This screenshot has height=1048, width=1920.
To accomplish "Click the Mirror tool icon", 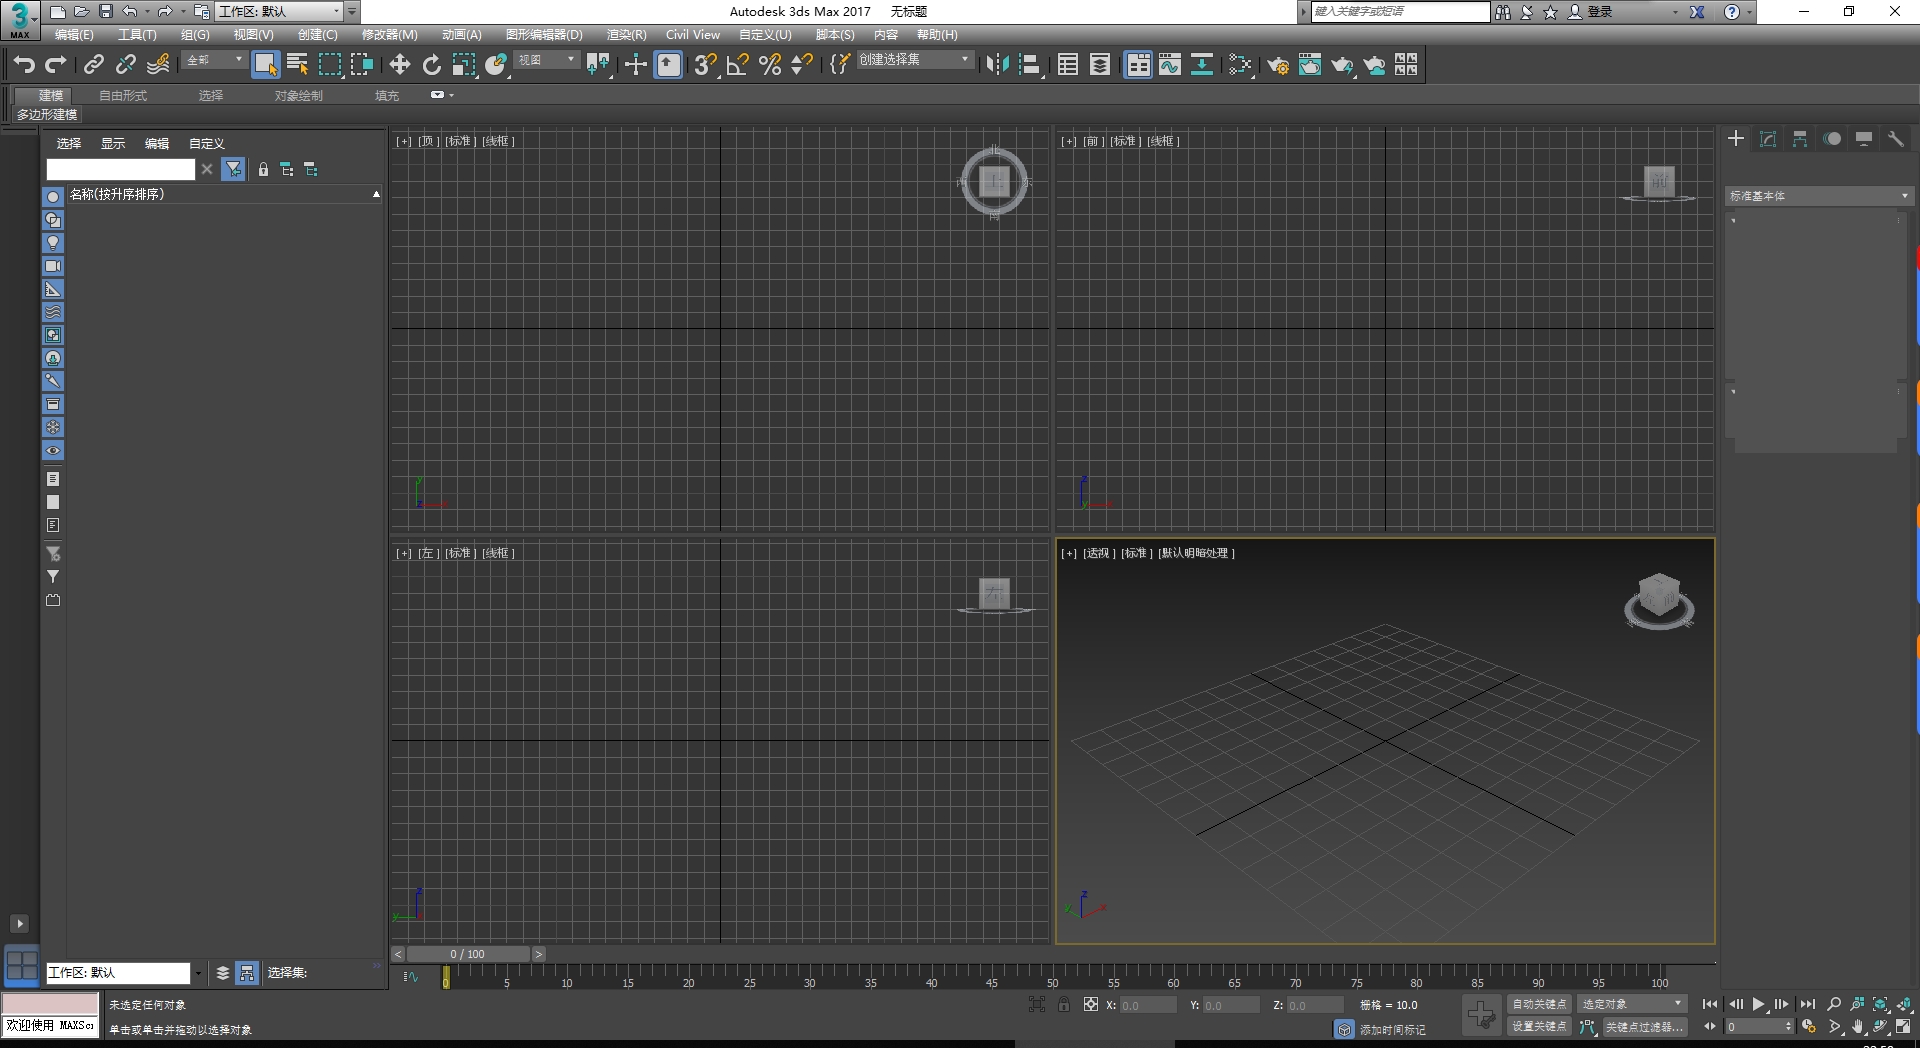I will [x=996, y=64].
